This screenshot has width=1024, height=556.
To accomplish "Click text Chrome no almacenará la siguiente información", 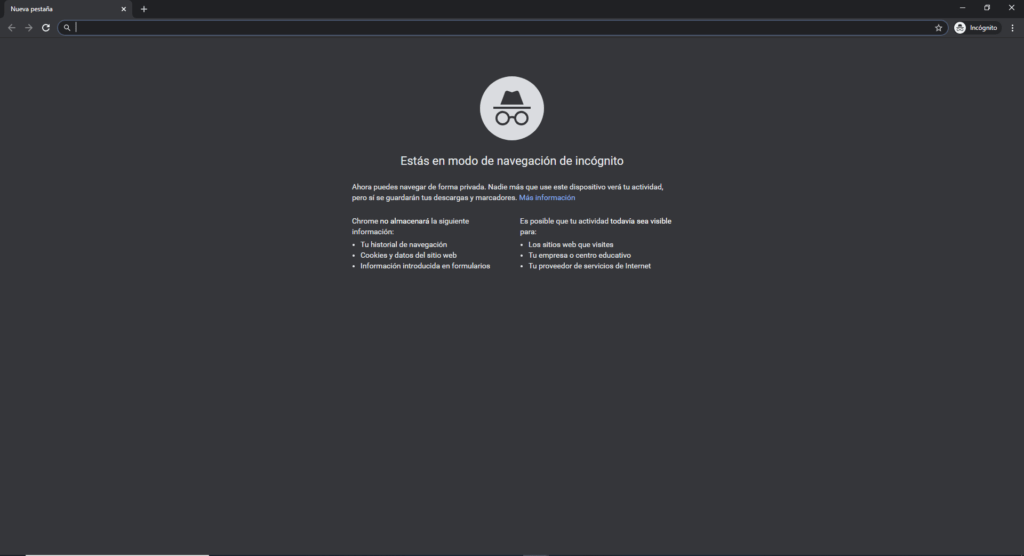I will (x=410, y=226).
